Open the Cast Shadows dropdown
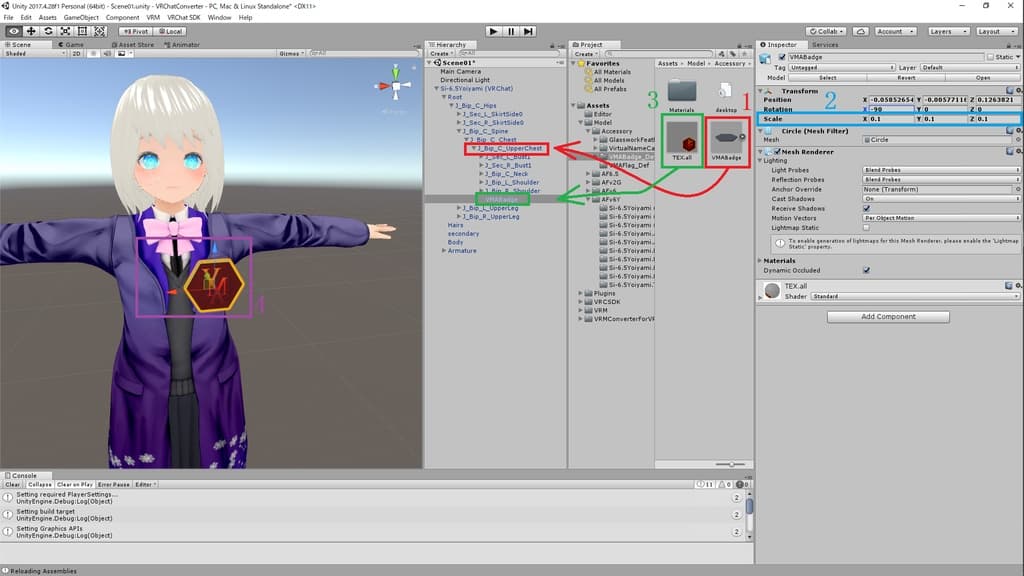 click(x=940, y=198)
